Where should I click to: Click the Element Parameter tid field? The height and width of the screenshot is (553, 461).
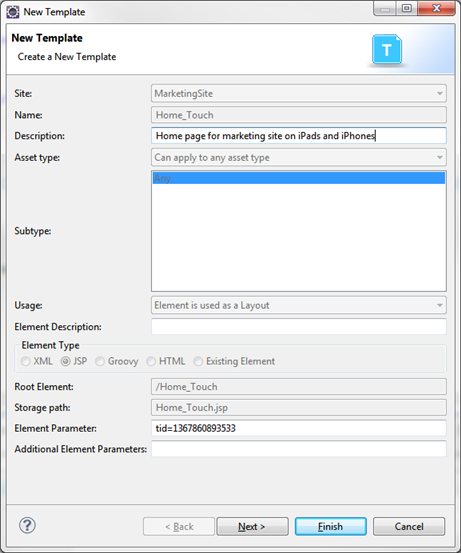[299, 428]
